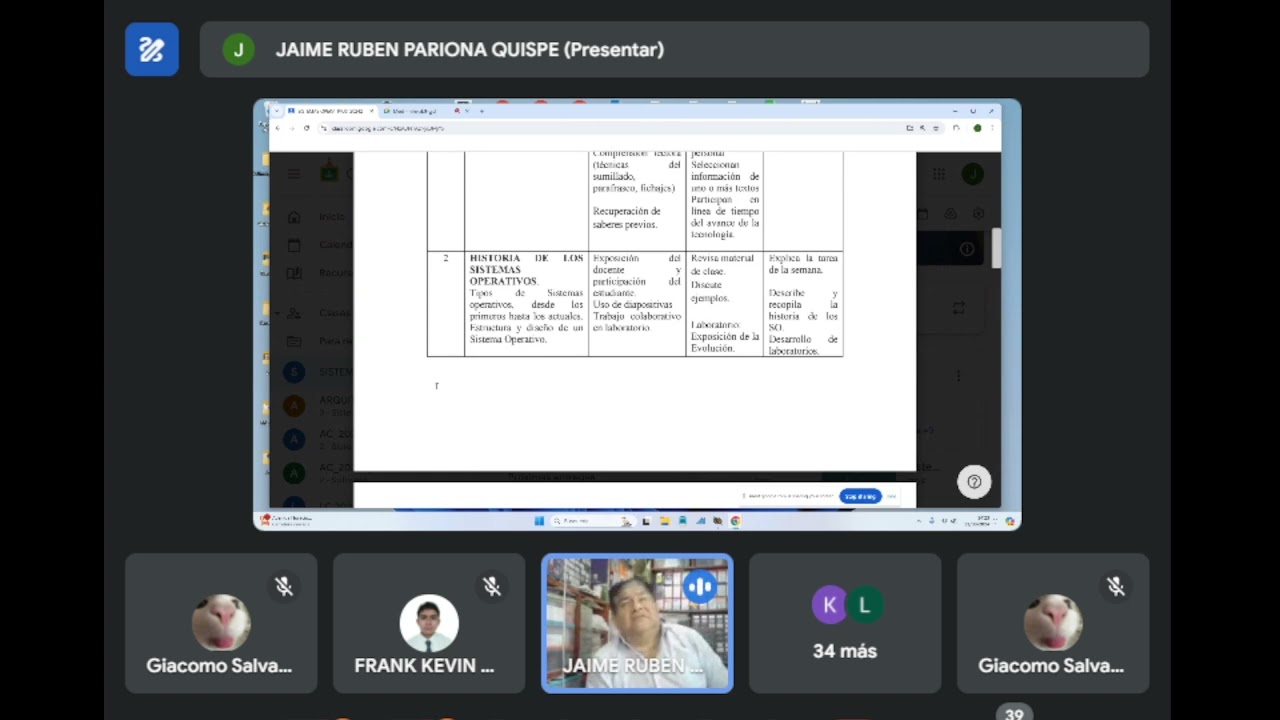Expand the system tray hidden icons chevron
The height and width of the screenshot is (720, 1280).
click(x=920, y=521)
